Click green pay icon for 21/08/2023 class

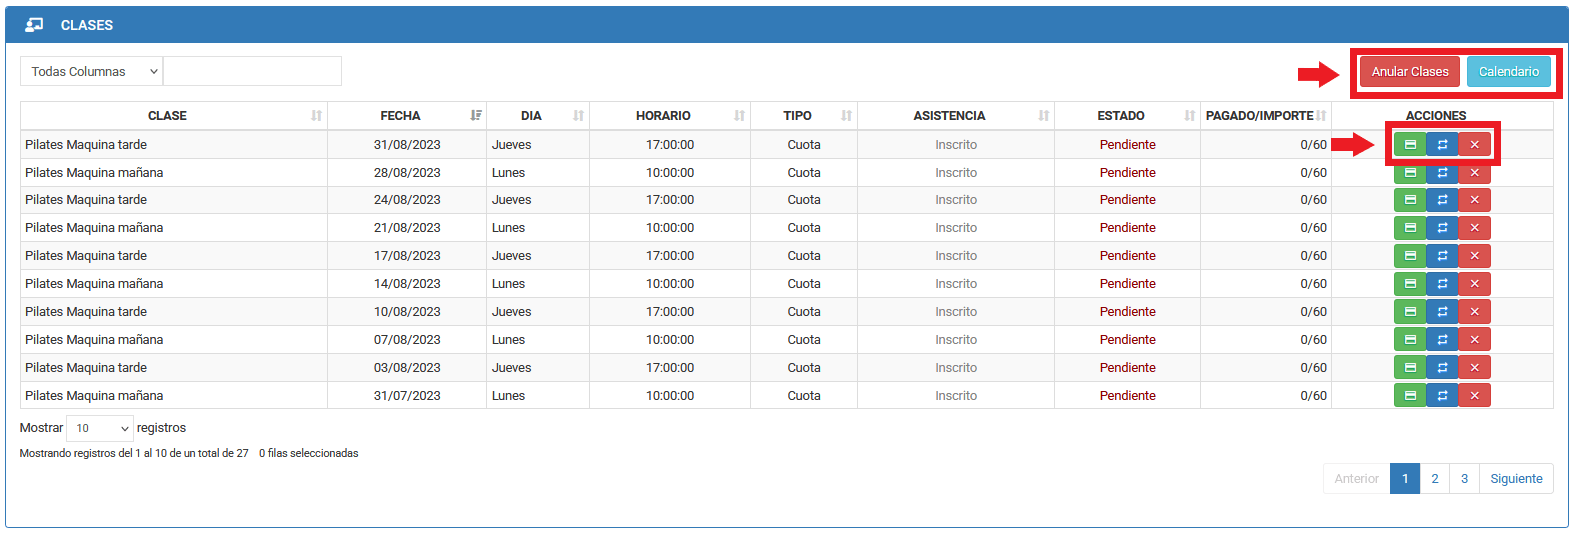click(x=1410, y=228)
